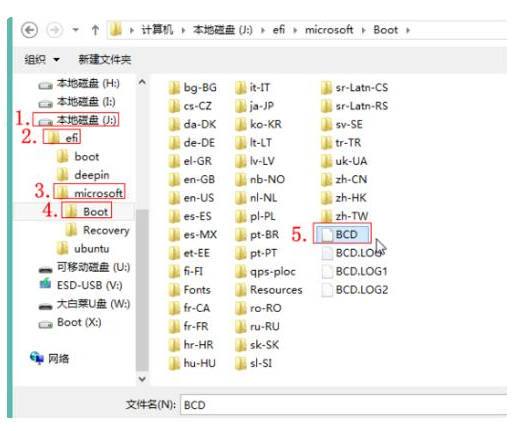Viewport: 527px width, 431px height.
Task: Click the Forward navigation arrow
Action: [x=54, y=30]
